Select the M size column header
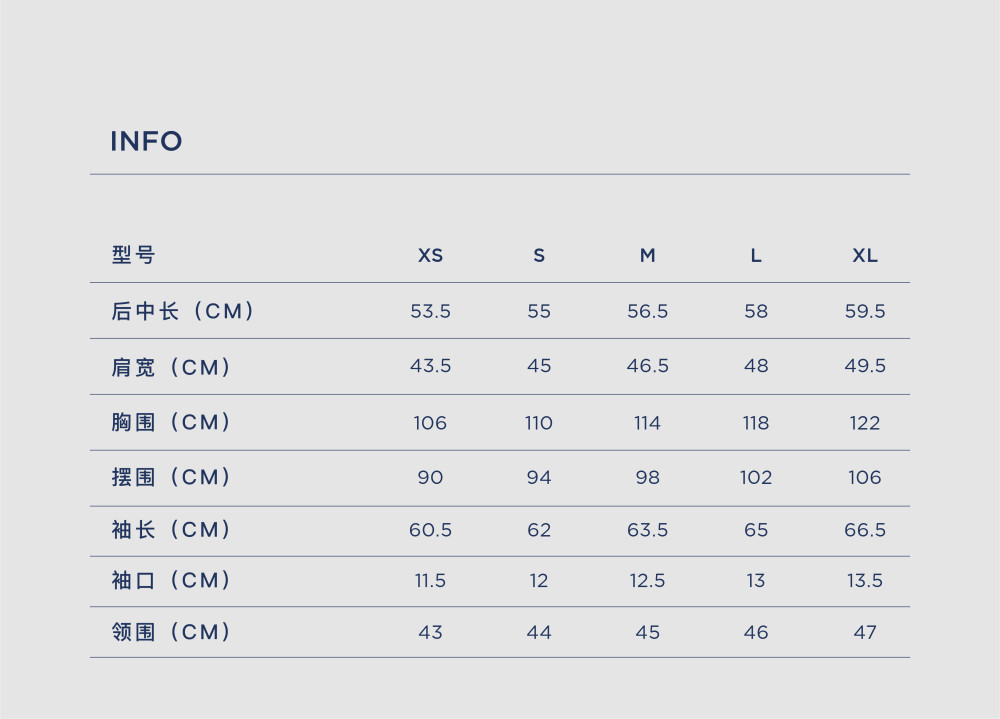1000x719 pixels. (647, 255)
